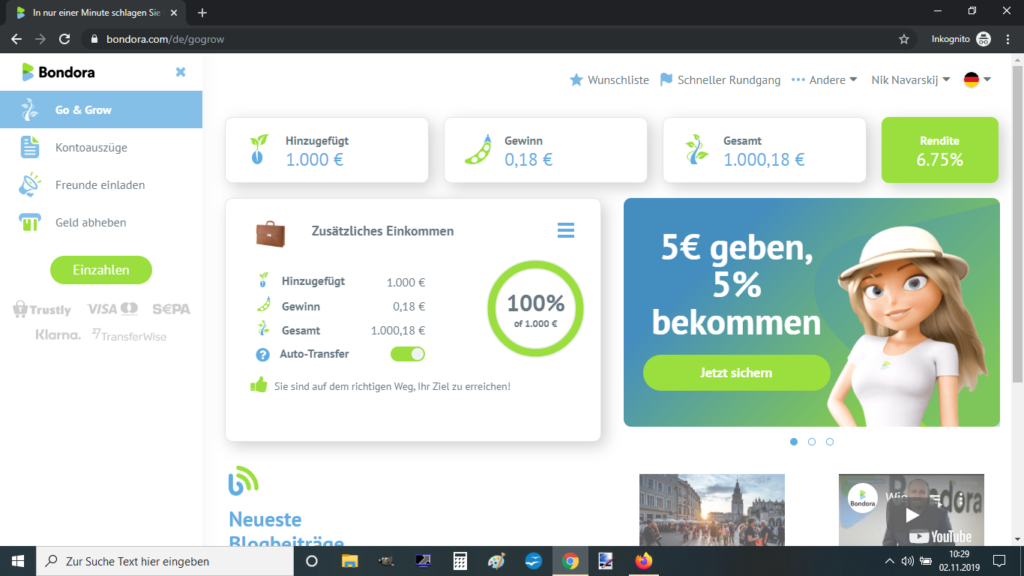Click the Hinzugefügt seedling icon in top card
1024x576 pixels.
259,149
